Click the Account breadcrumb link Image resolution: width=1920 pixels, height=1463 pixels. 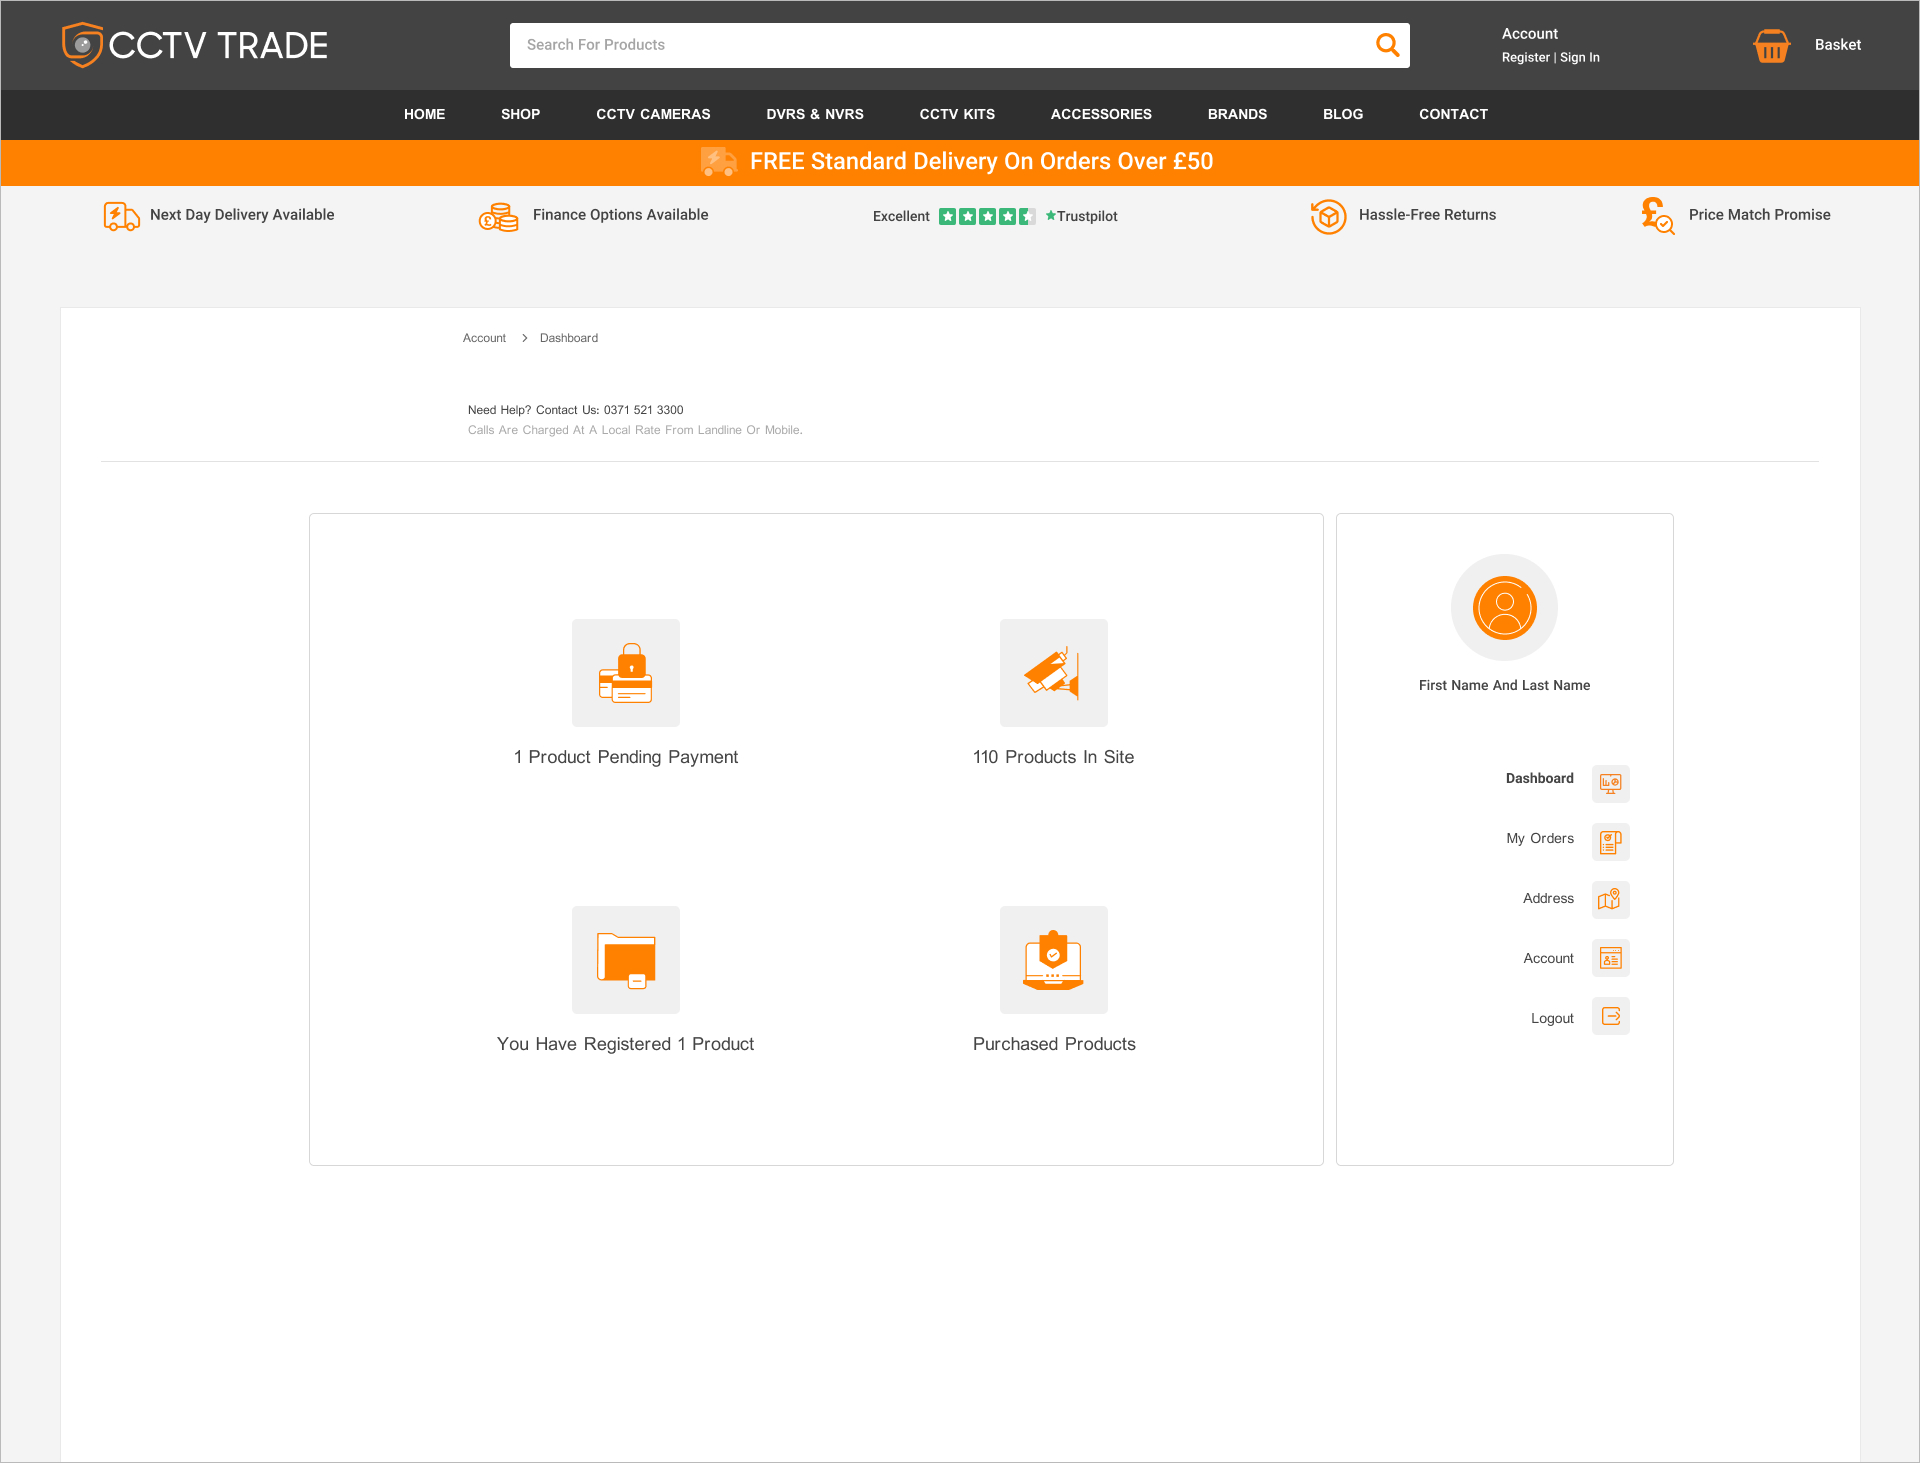(x=484, y=338)
